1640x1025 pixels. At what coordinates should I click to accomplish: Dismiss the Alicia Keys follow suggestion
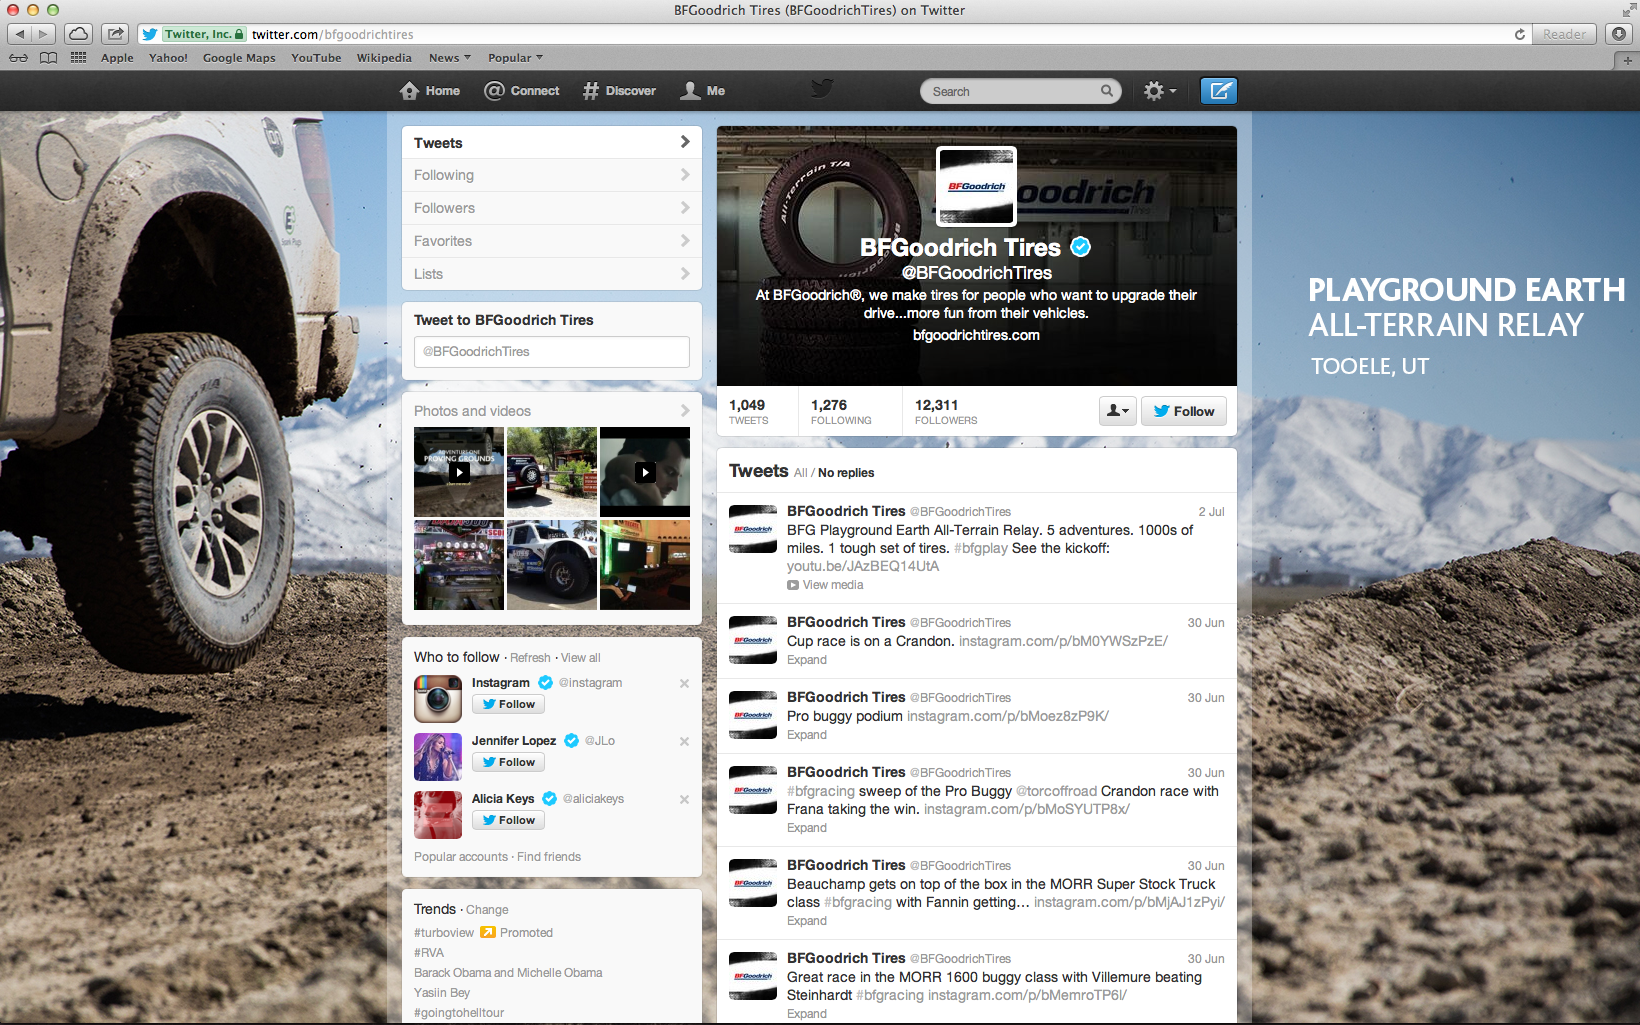[x=684, y=800]
